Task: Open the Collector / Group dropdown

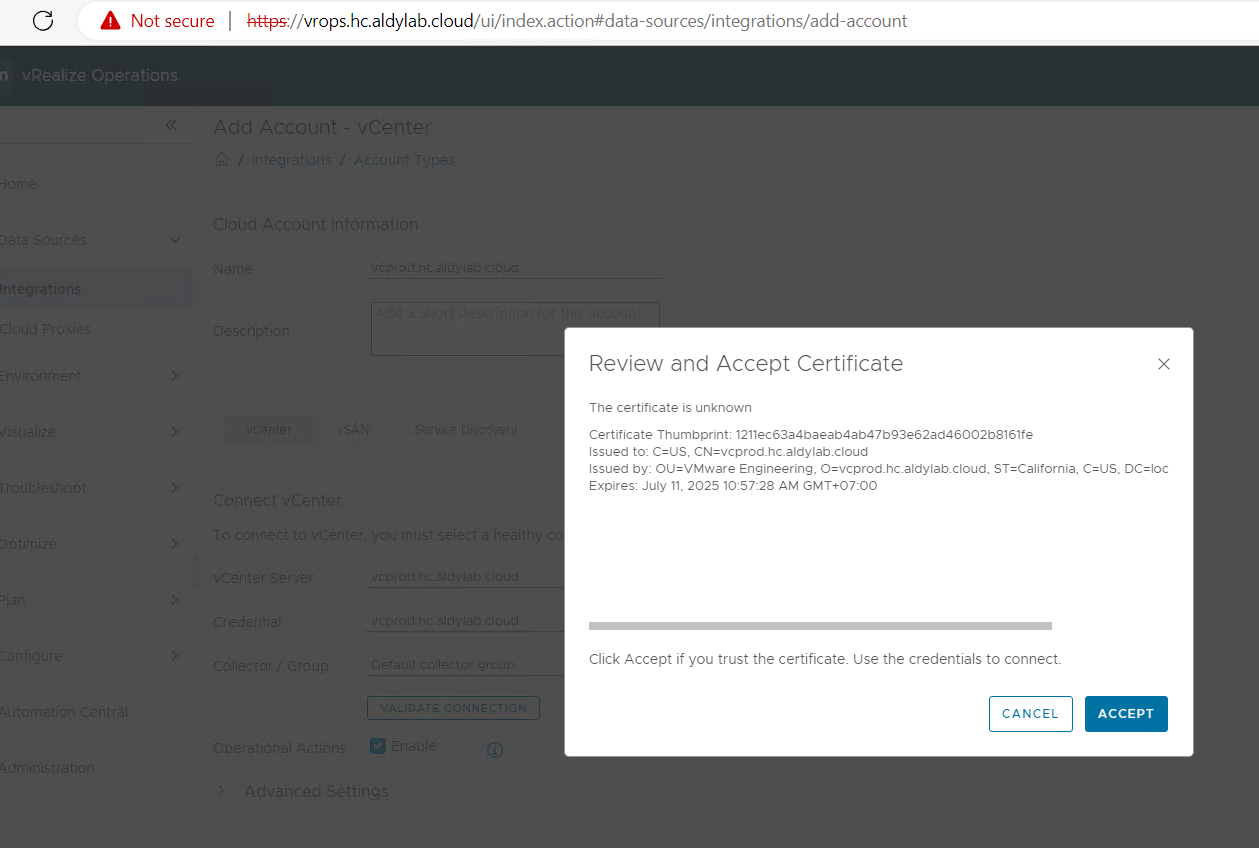Action: pos(460,665)
